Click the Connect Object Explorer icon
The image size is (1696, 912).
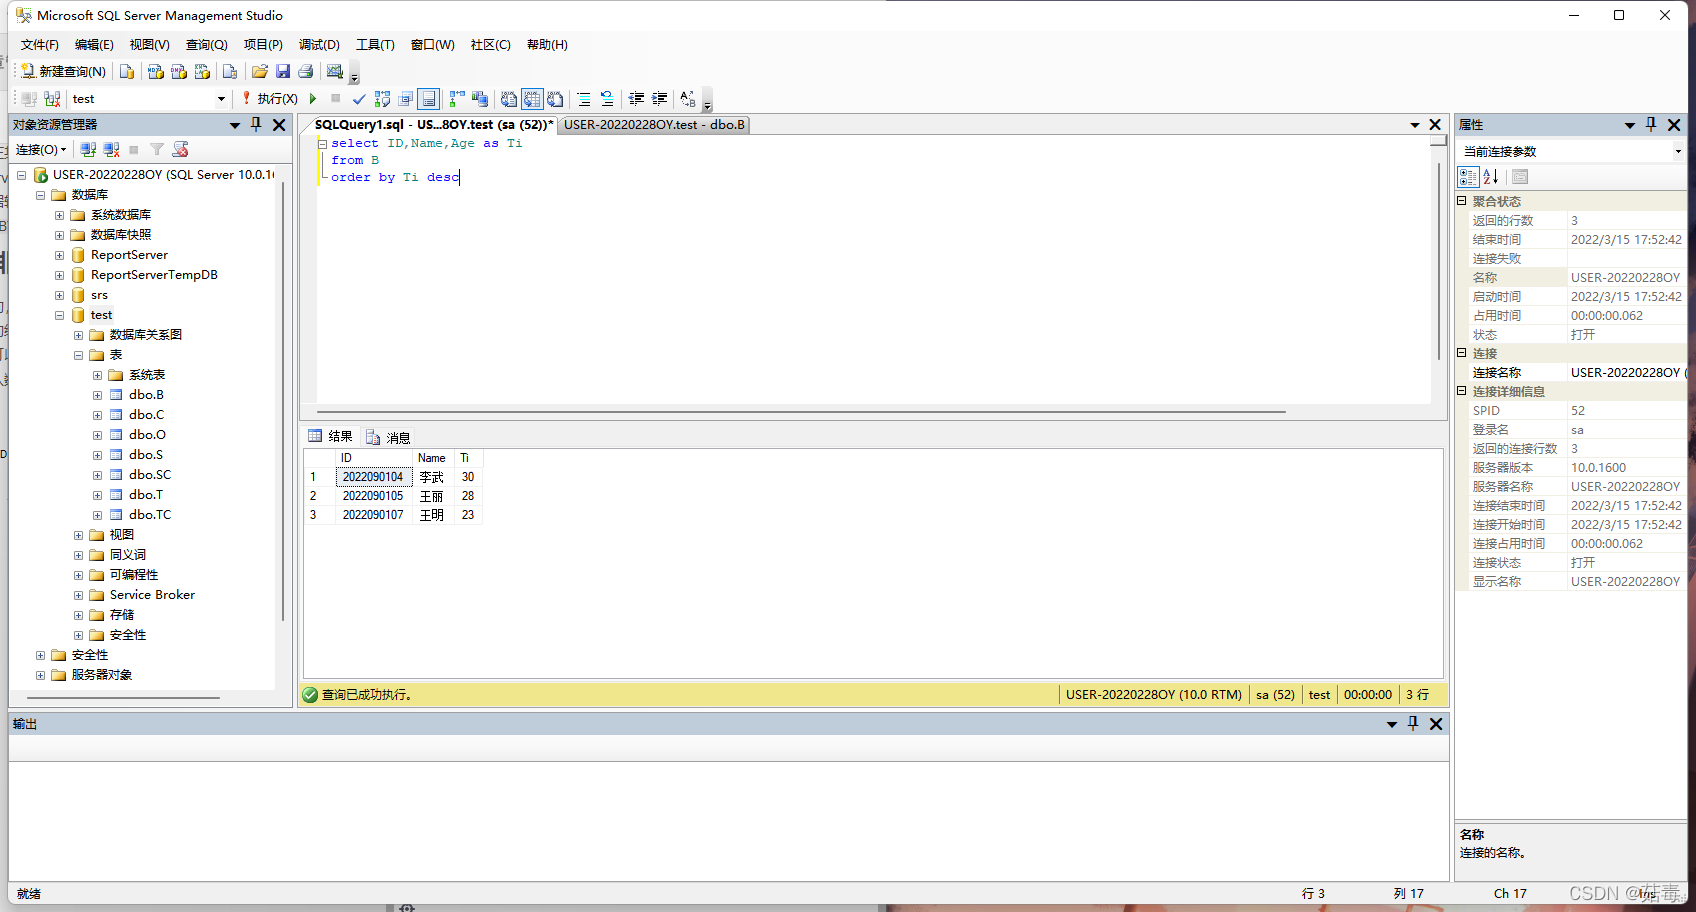[x=88, y=150]
